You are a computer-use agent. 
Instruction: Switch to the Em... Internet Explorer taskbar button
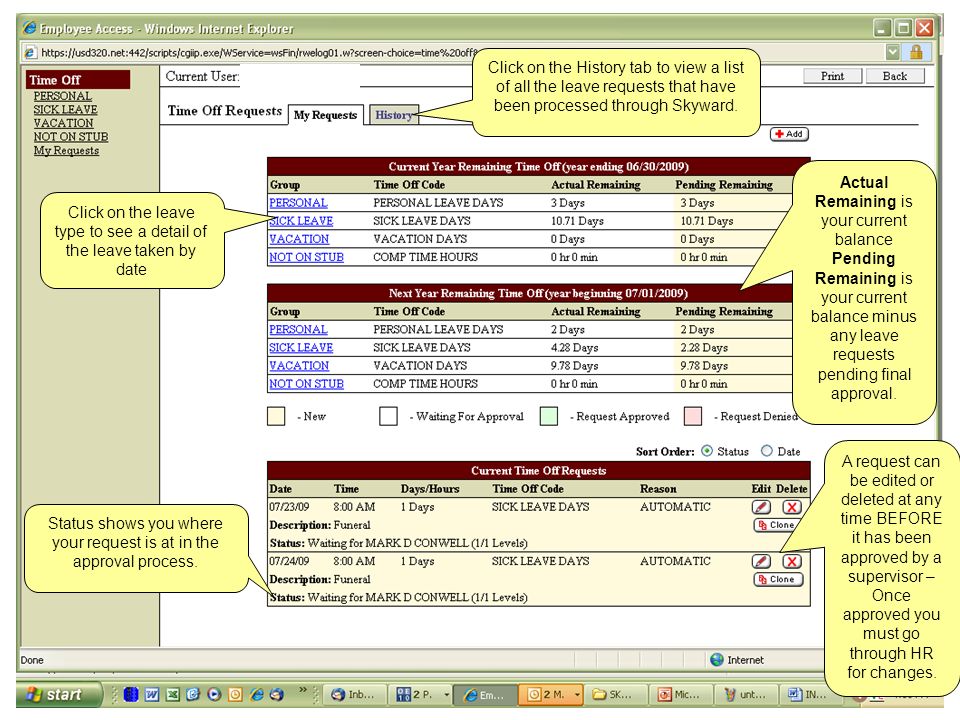point(485,695)
